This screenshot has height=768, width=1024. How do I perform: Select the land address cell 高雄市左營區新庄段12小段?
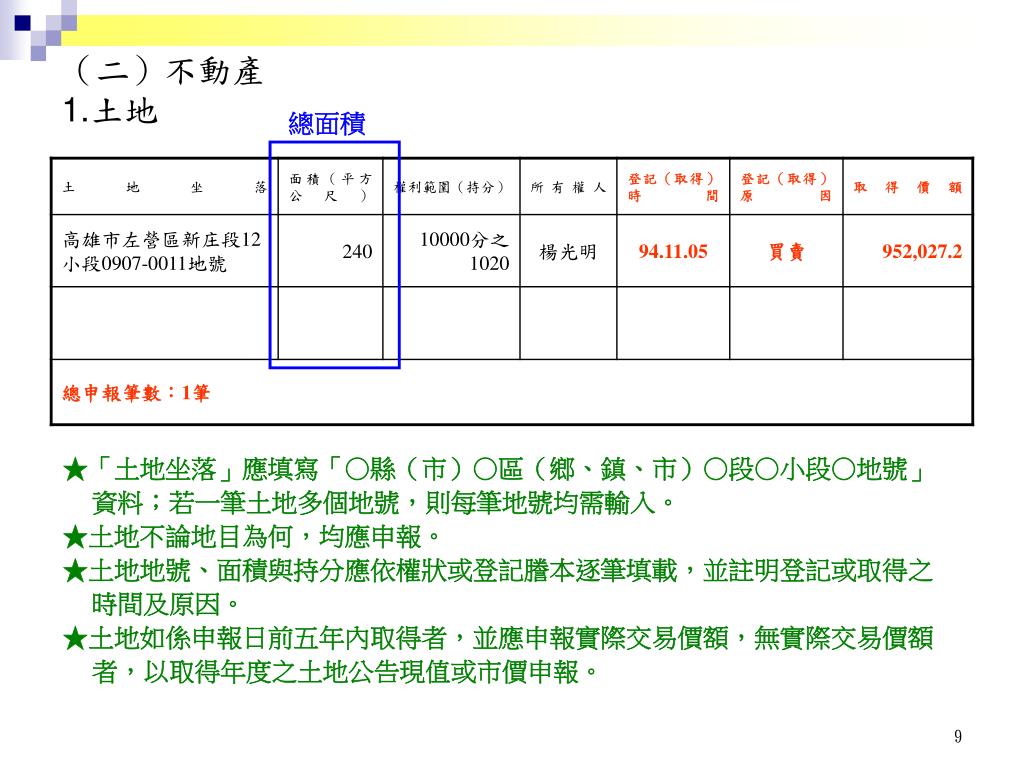162,251
